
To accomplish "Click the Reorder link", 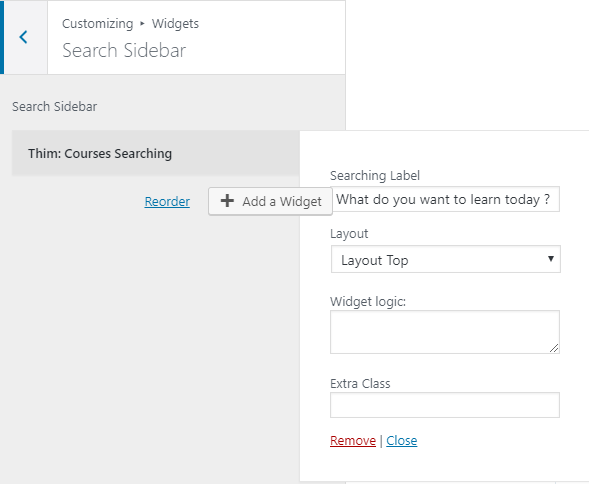I will [167, 201].
